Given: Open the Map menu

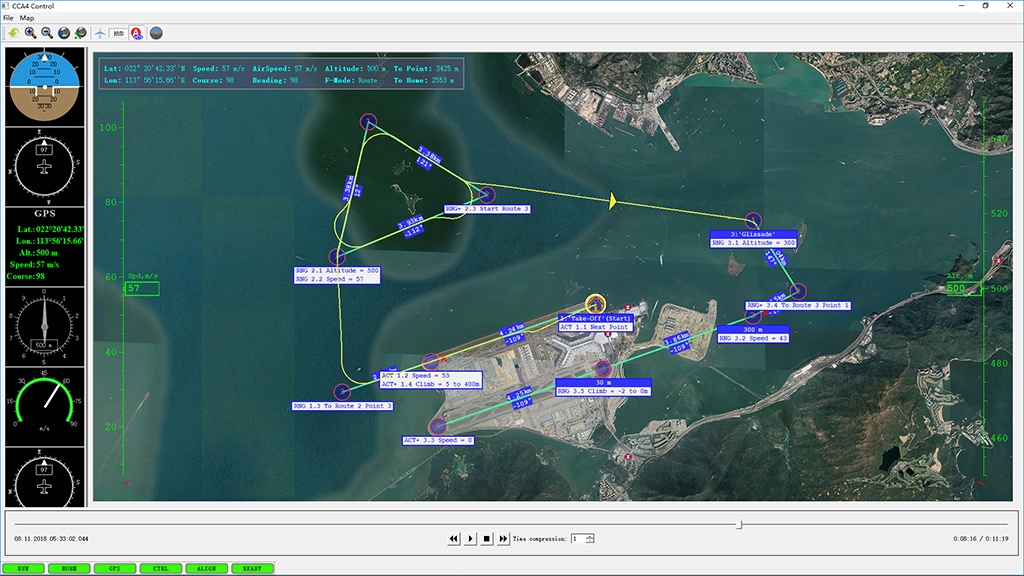Looking at the screenshot, I should point(27,18).
